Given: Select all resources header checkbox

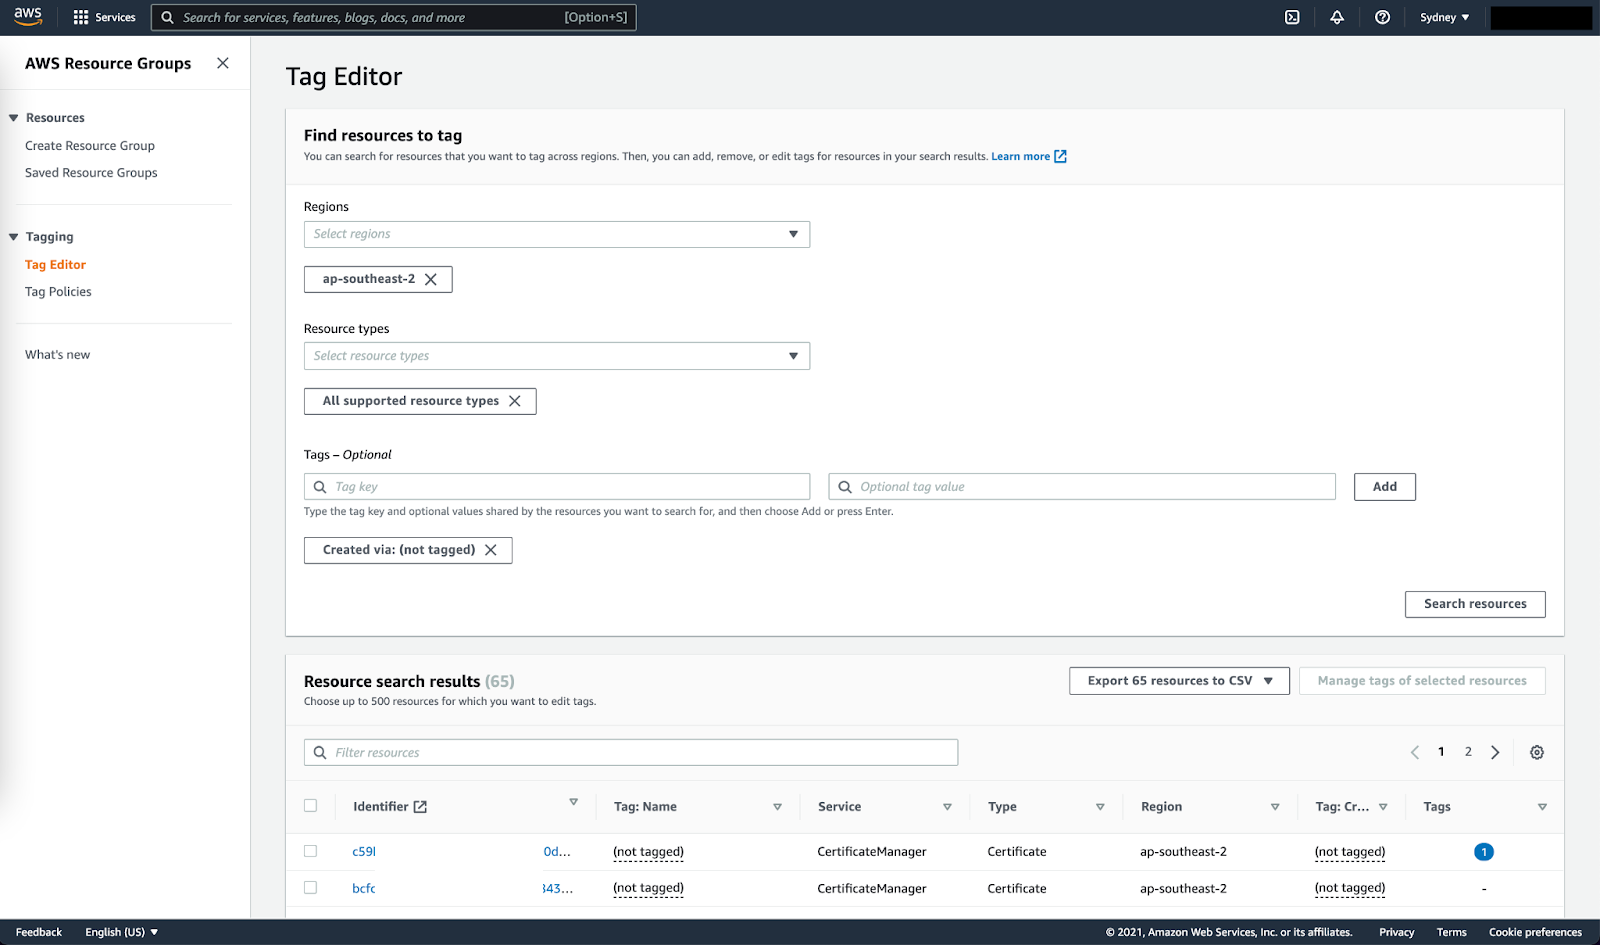Looking at the screenshot, I should point(310,805).
